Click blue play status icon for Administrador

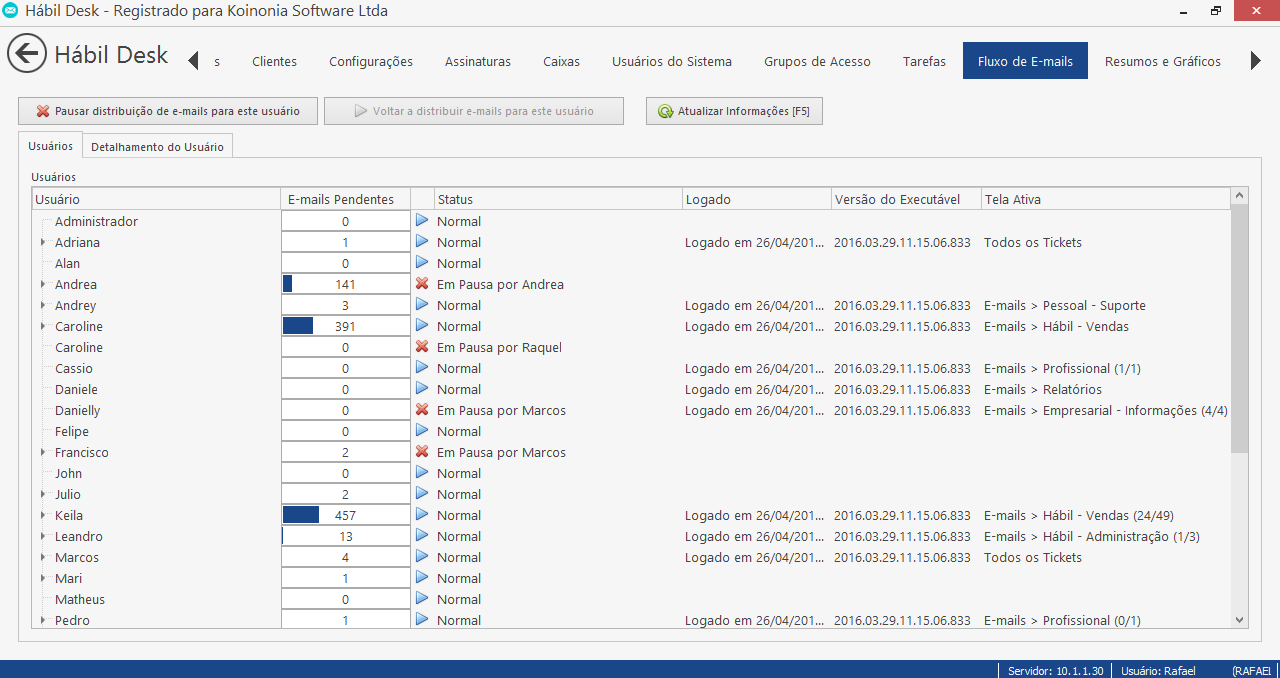click(422, 221)
